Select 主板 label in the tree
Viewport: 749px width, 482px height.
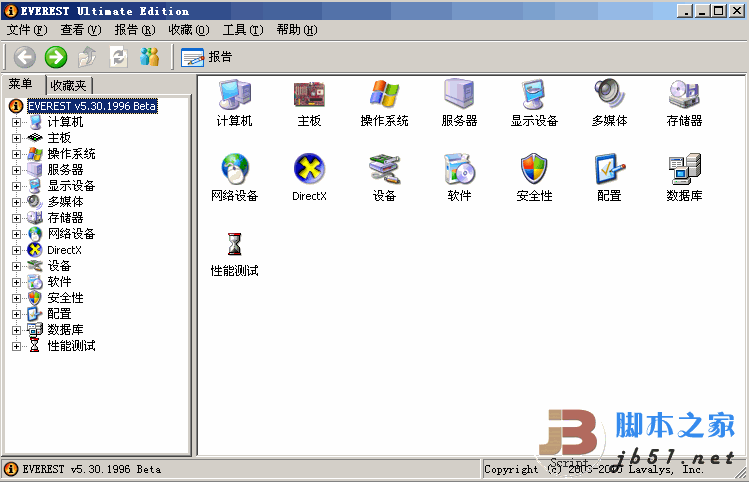tap(59, 138)
